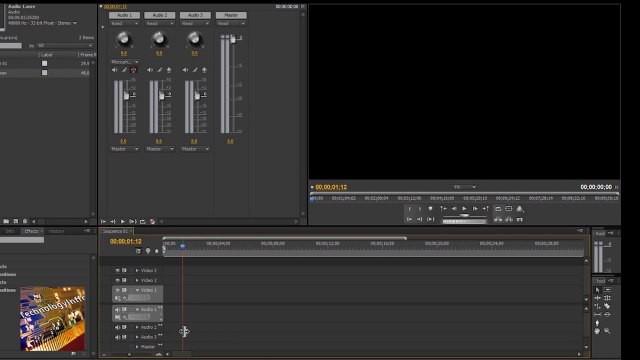Toggle record enable on Audio 1 mixer channel

[133, 70]
